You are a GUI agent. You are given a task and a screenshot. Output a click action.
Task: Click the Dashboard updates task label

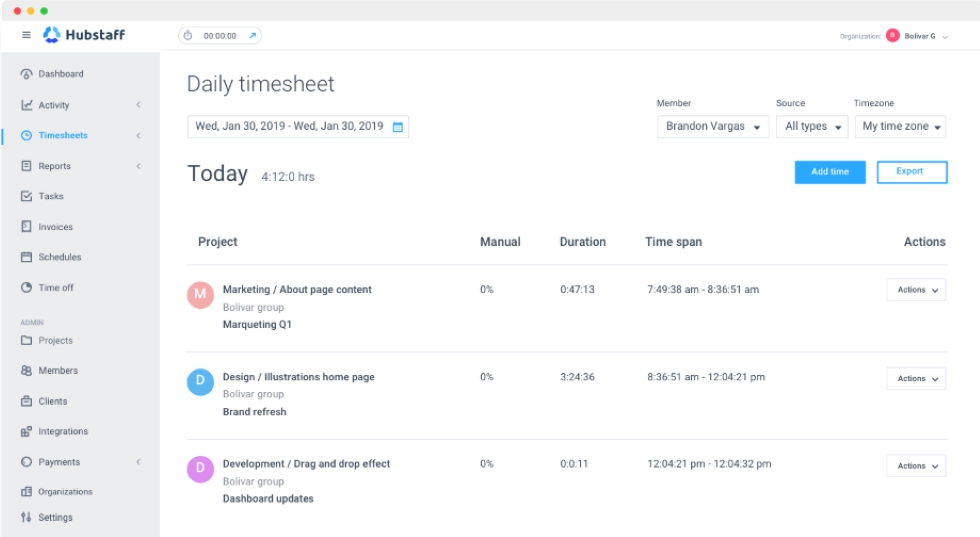pos(268,499)
